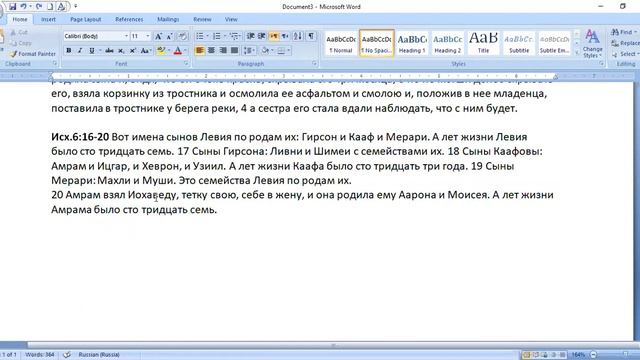Viewport: 640px width, 360px height.
Task: Align text to the right
Action: pyautogui.click(x=223, y=51)
